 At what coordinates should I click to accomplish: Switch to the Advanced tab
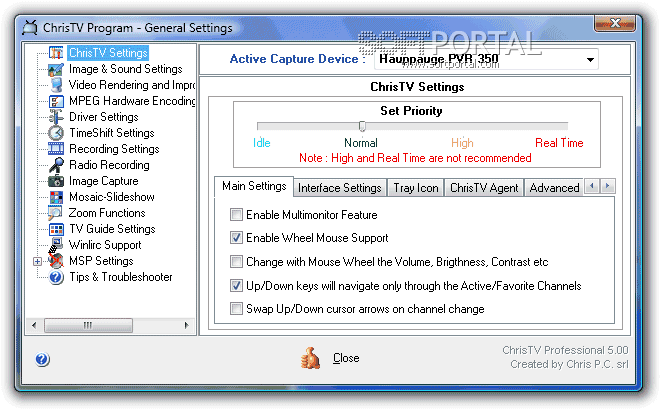554,188
